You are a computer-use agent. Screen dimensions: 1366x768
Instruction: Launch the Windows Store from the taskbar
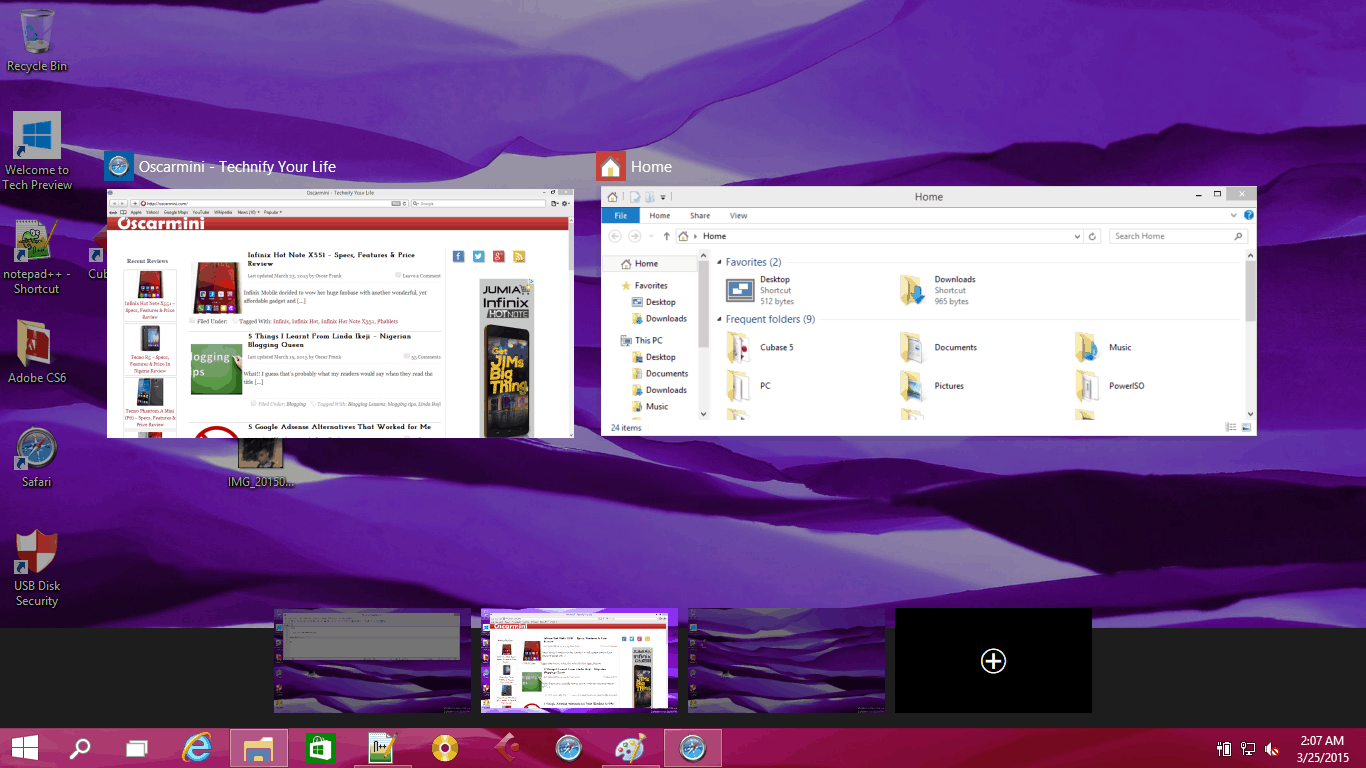(x=320, y=748)
